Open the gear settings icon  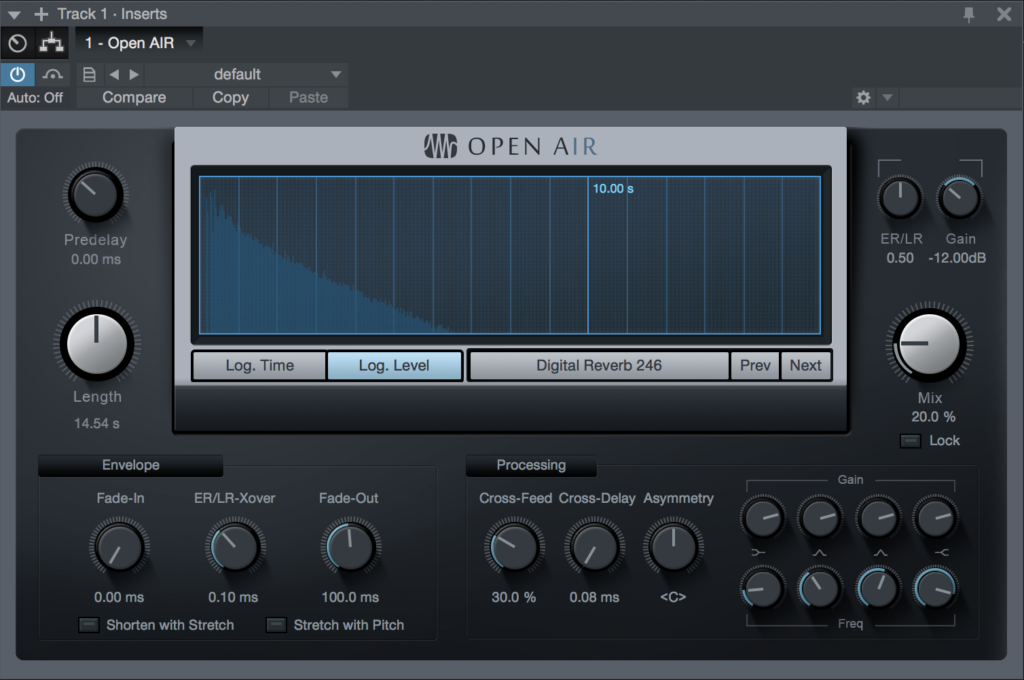(863, 97)
